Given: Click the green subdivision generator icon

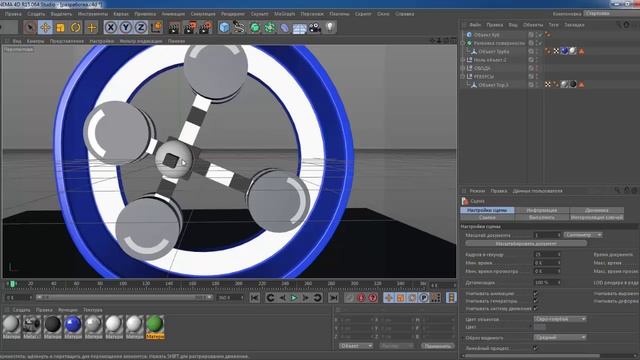Looking at the screenshot, I should [x=255, y=27].
